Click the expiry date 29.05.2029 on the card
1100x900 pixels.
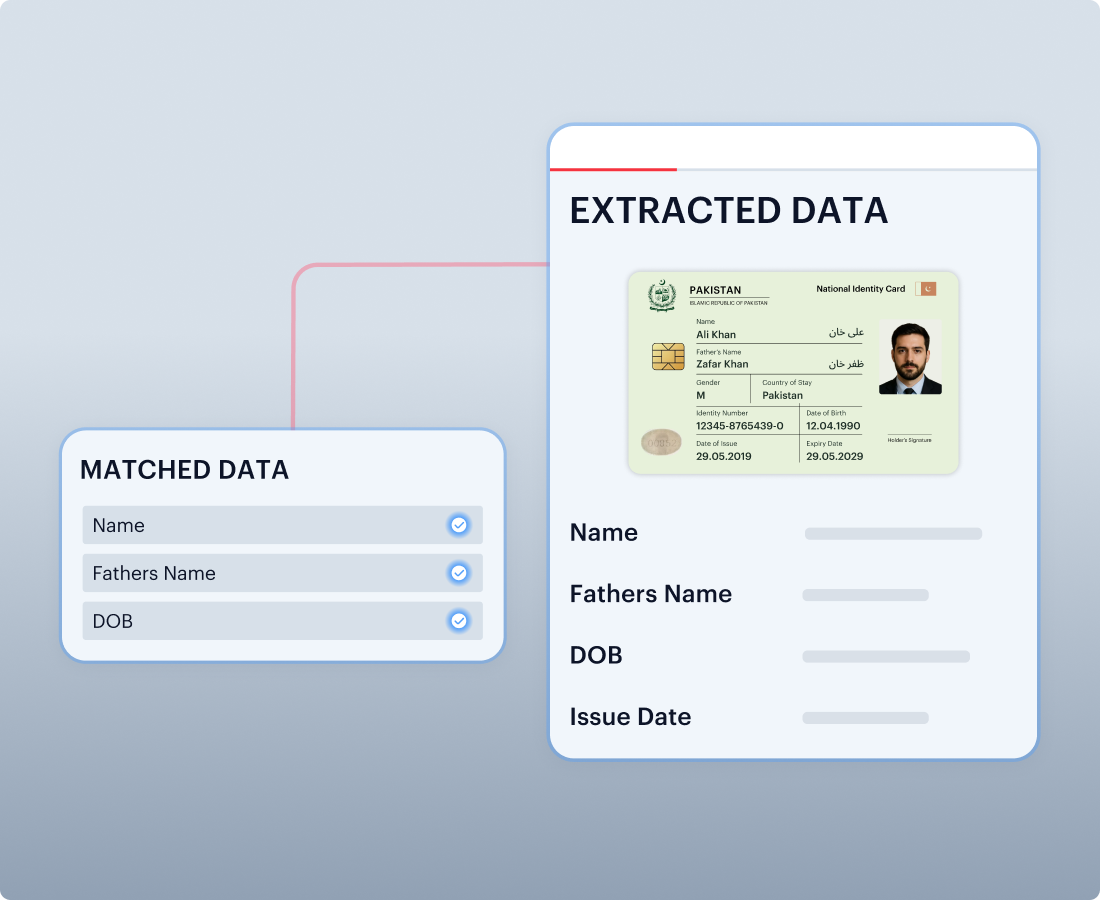(x=834, y=456)
